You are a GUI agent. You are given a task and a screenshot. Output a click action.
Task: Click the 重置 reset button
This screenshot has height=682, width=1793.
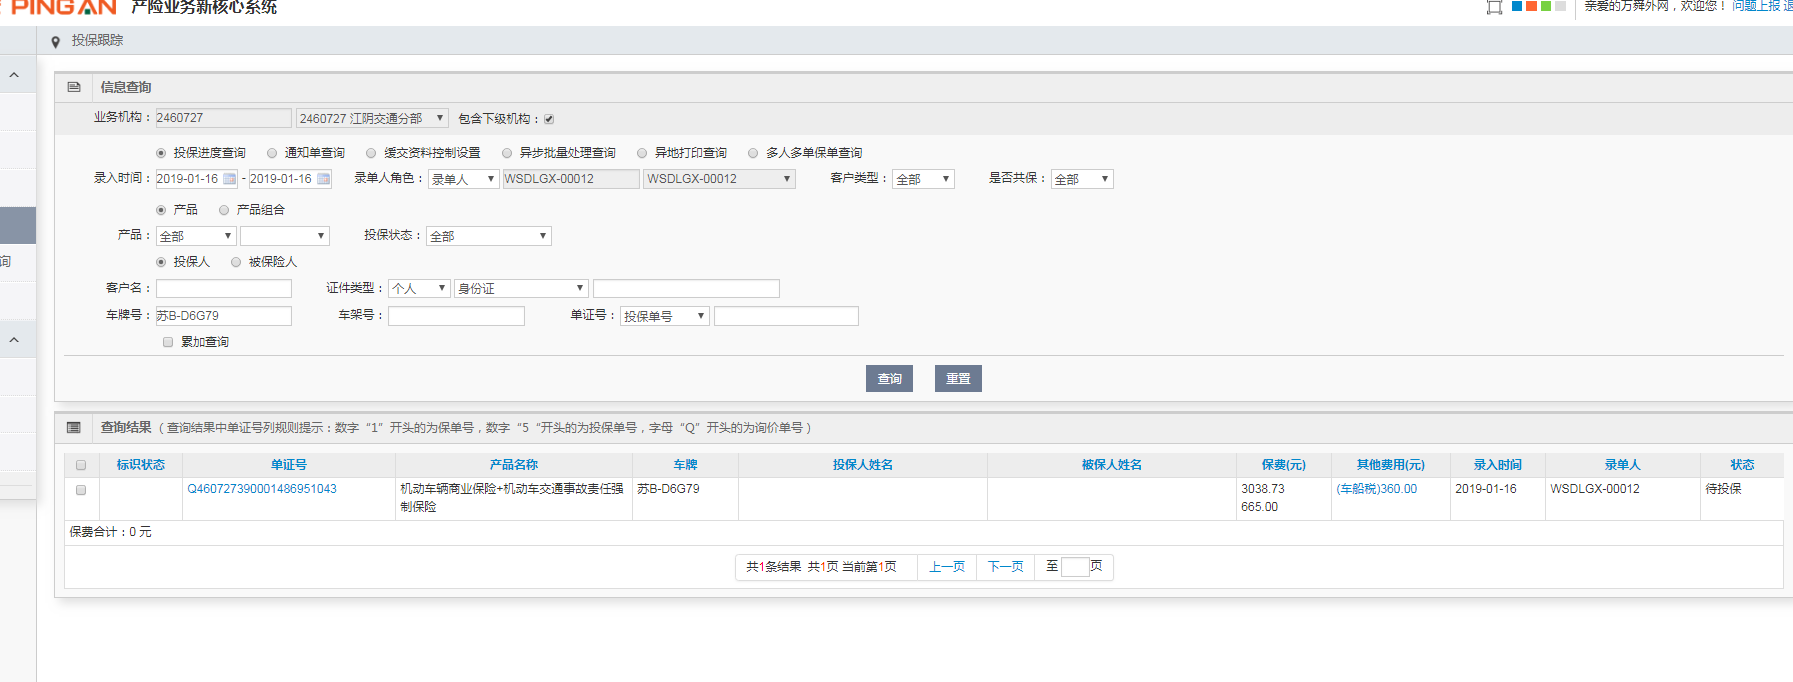click(958, 378)
